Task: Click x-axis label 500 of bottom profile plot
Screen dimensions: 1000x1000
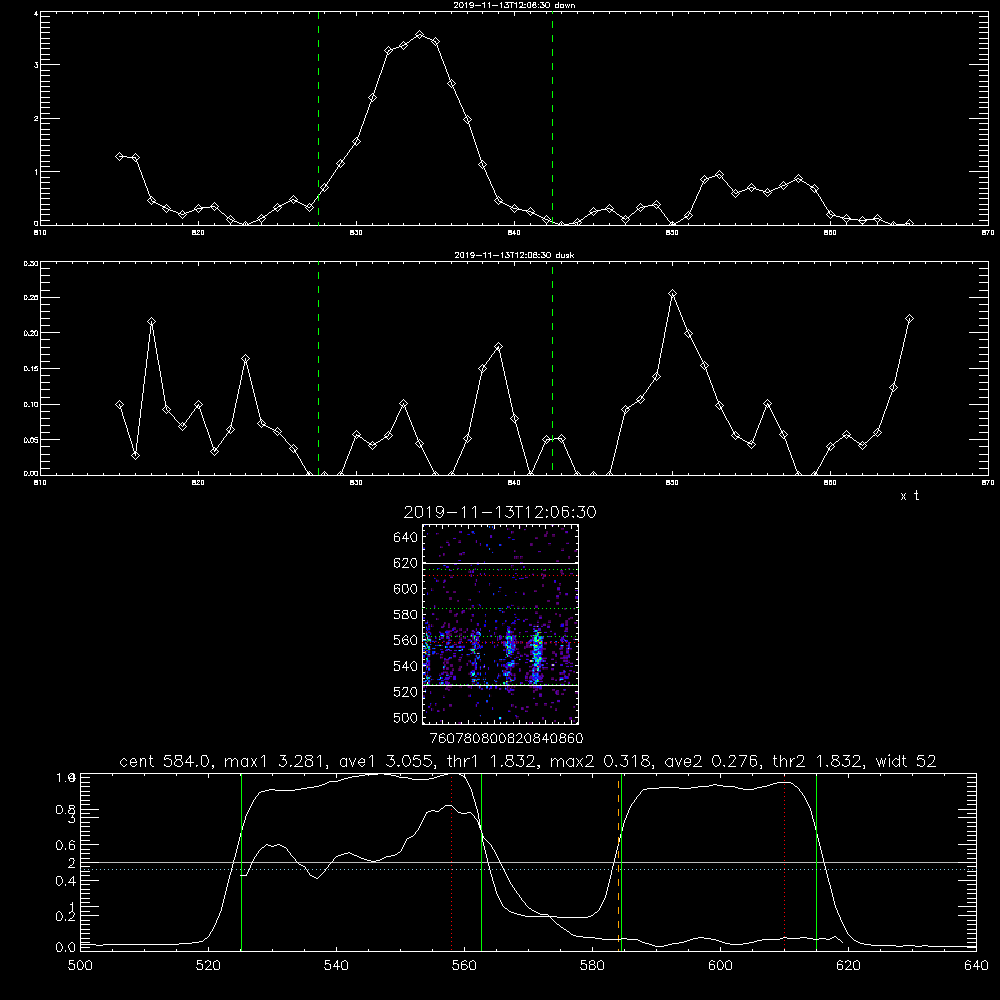Action: (x=80, y=966)
